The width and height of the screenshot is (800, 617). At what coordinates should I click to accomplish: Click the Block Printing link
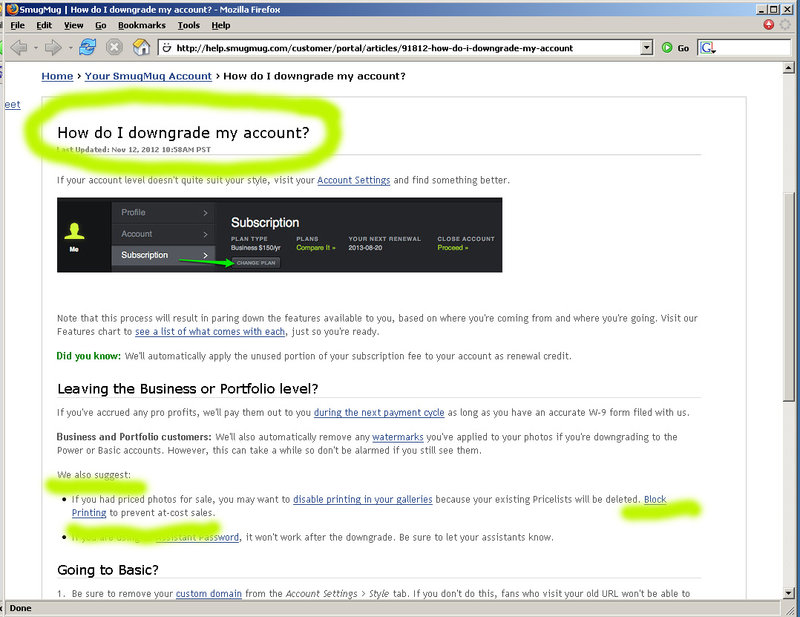click(x=655, y=500)
